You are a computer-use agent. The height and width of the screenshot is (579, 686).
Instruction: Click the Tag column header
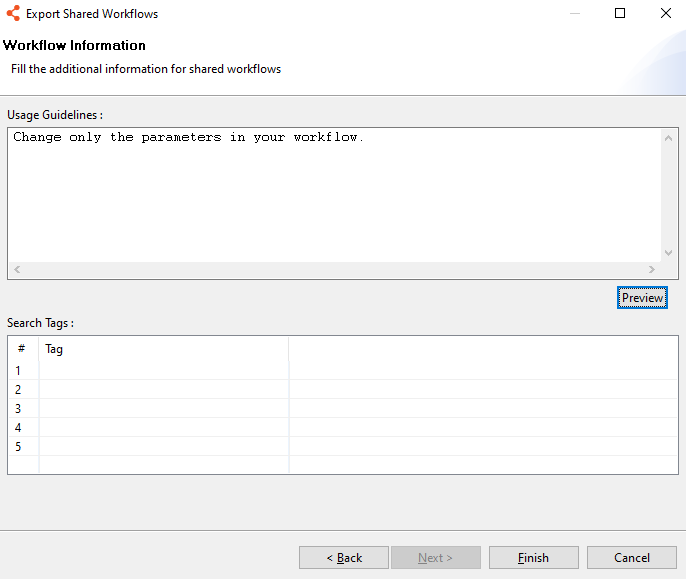(163, 349)
